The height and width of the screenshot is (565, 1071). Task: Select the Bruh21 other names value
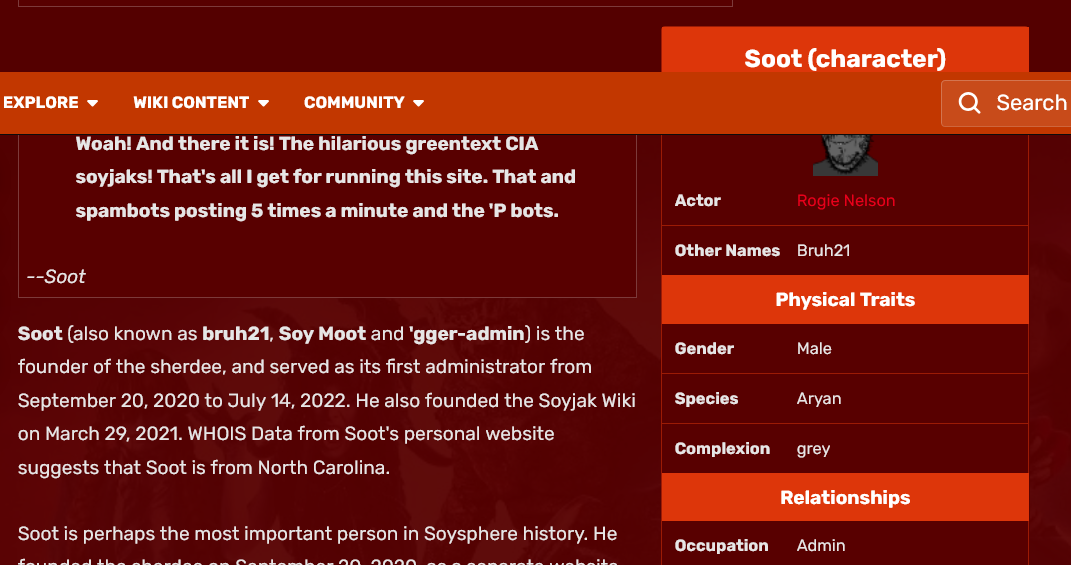pyautogui.click(x=823, y=250)
